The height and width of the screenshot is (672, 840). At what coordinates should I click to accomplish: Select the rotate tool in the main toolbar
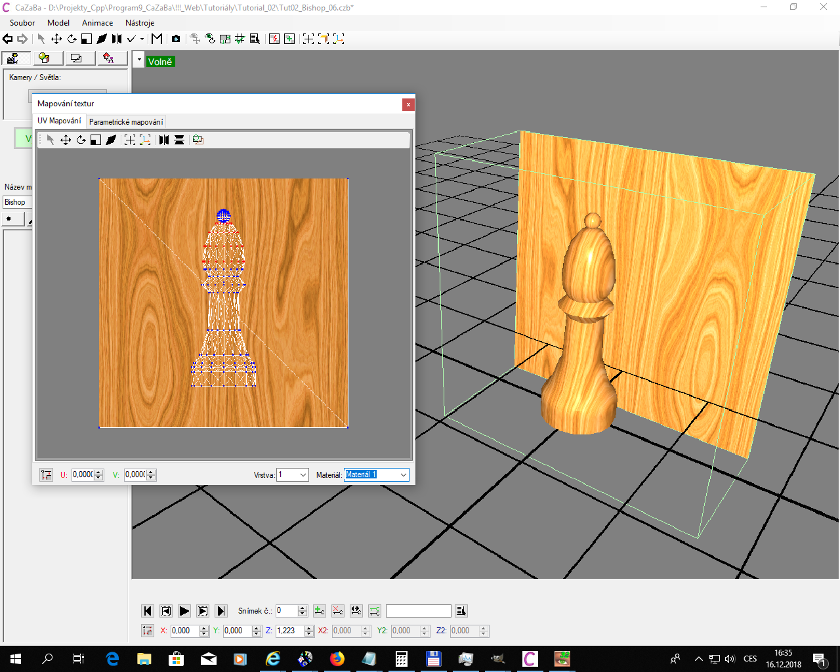pos(71,38)
